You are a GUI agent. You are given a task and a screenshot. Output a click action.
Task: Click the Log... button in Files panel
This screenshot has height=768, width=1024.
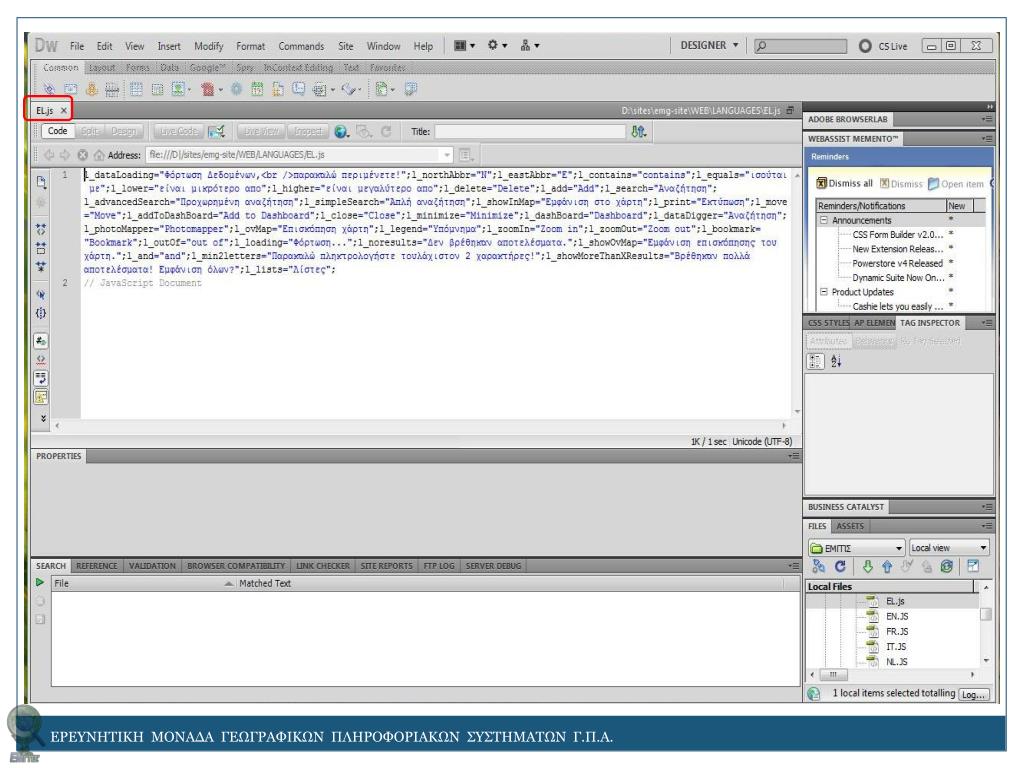973,694
